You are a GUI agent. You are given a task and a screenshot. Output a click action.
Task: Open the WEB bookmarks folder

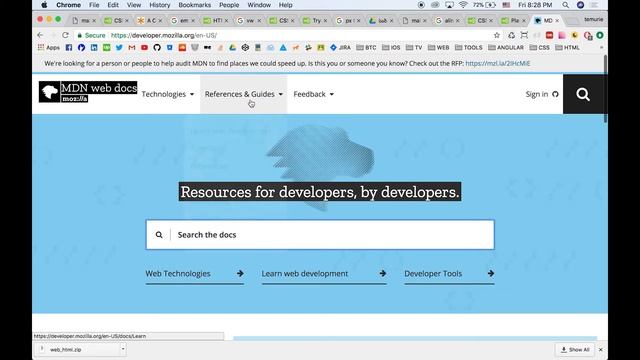(x=438, y=48)
